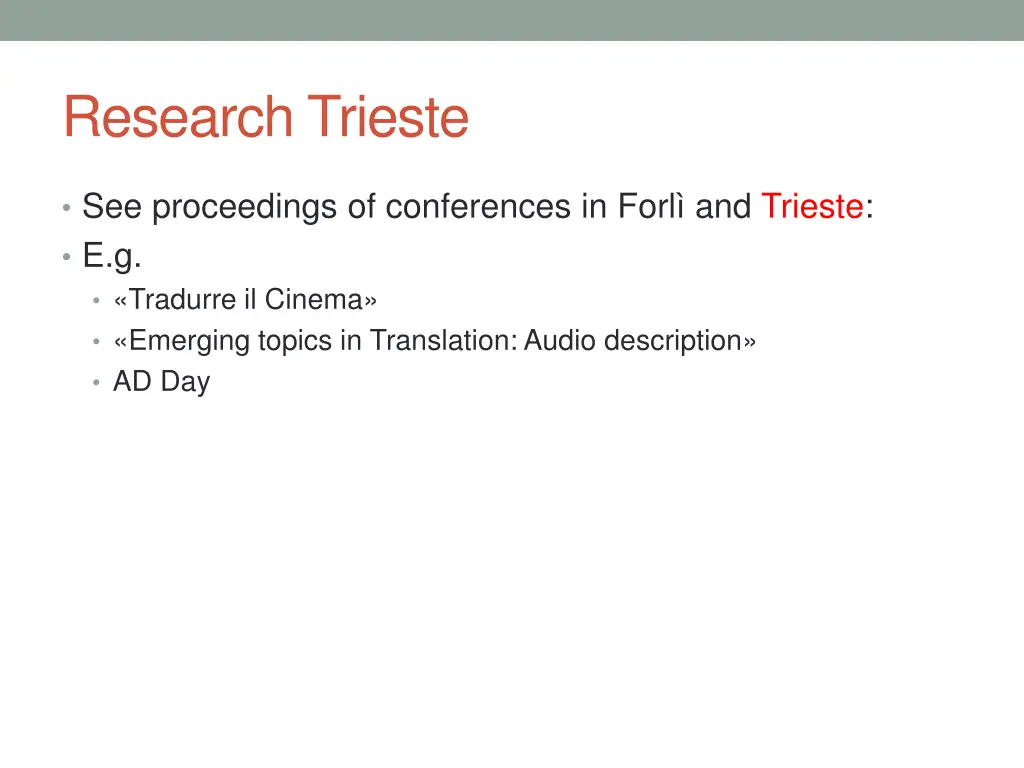Select the sub-bullet '«Tradurre il Cinema»'
This screenshot has width=1024, height=768.
(x=245, y=300)
